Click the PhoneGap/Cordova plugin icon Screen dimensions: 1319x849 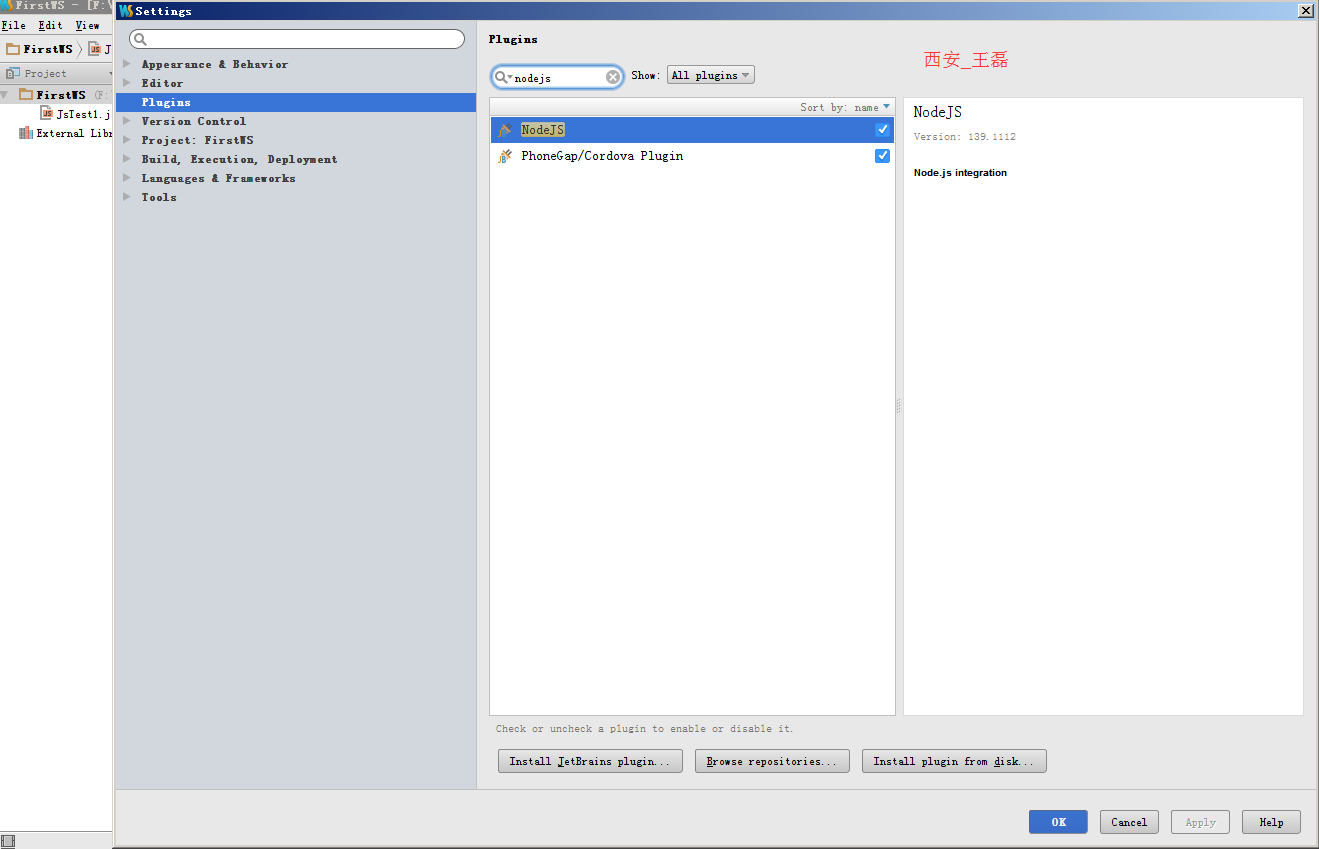[x=506, y=155]
